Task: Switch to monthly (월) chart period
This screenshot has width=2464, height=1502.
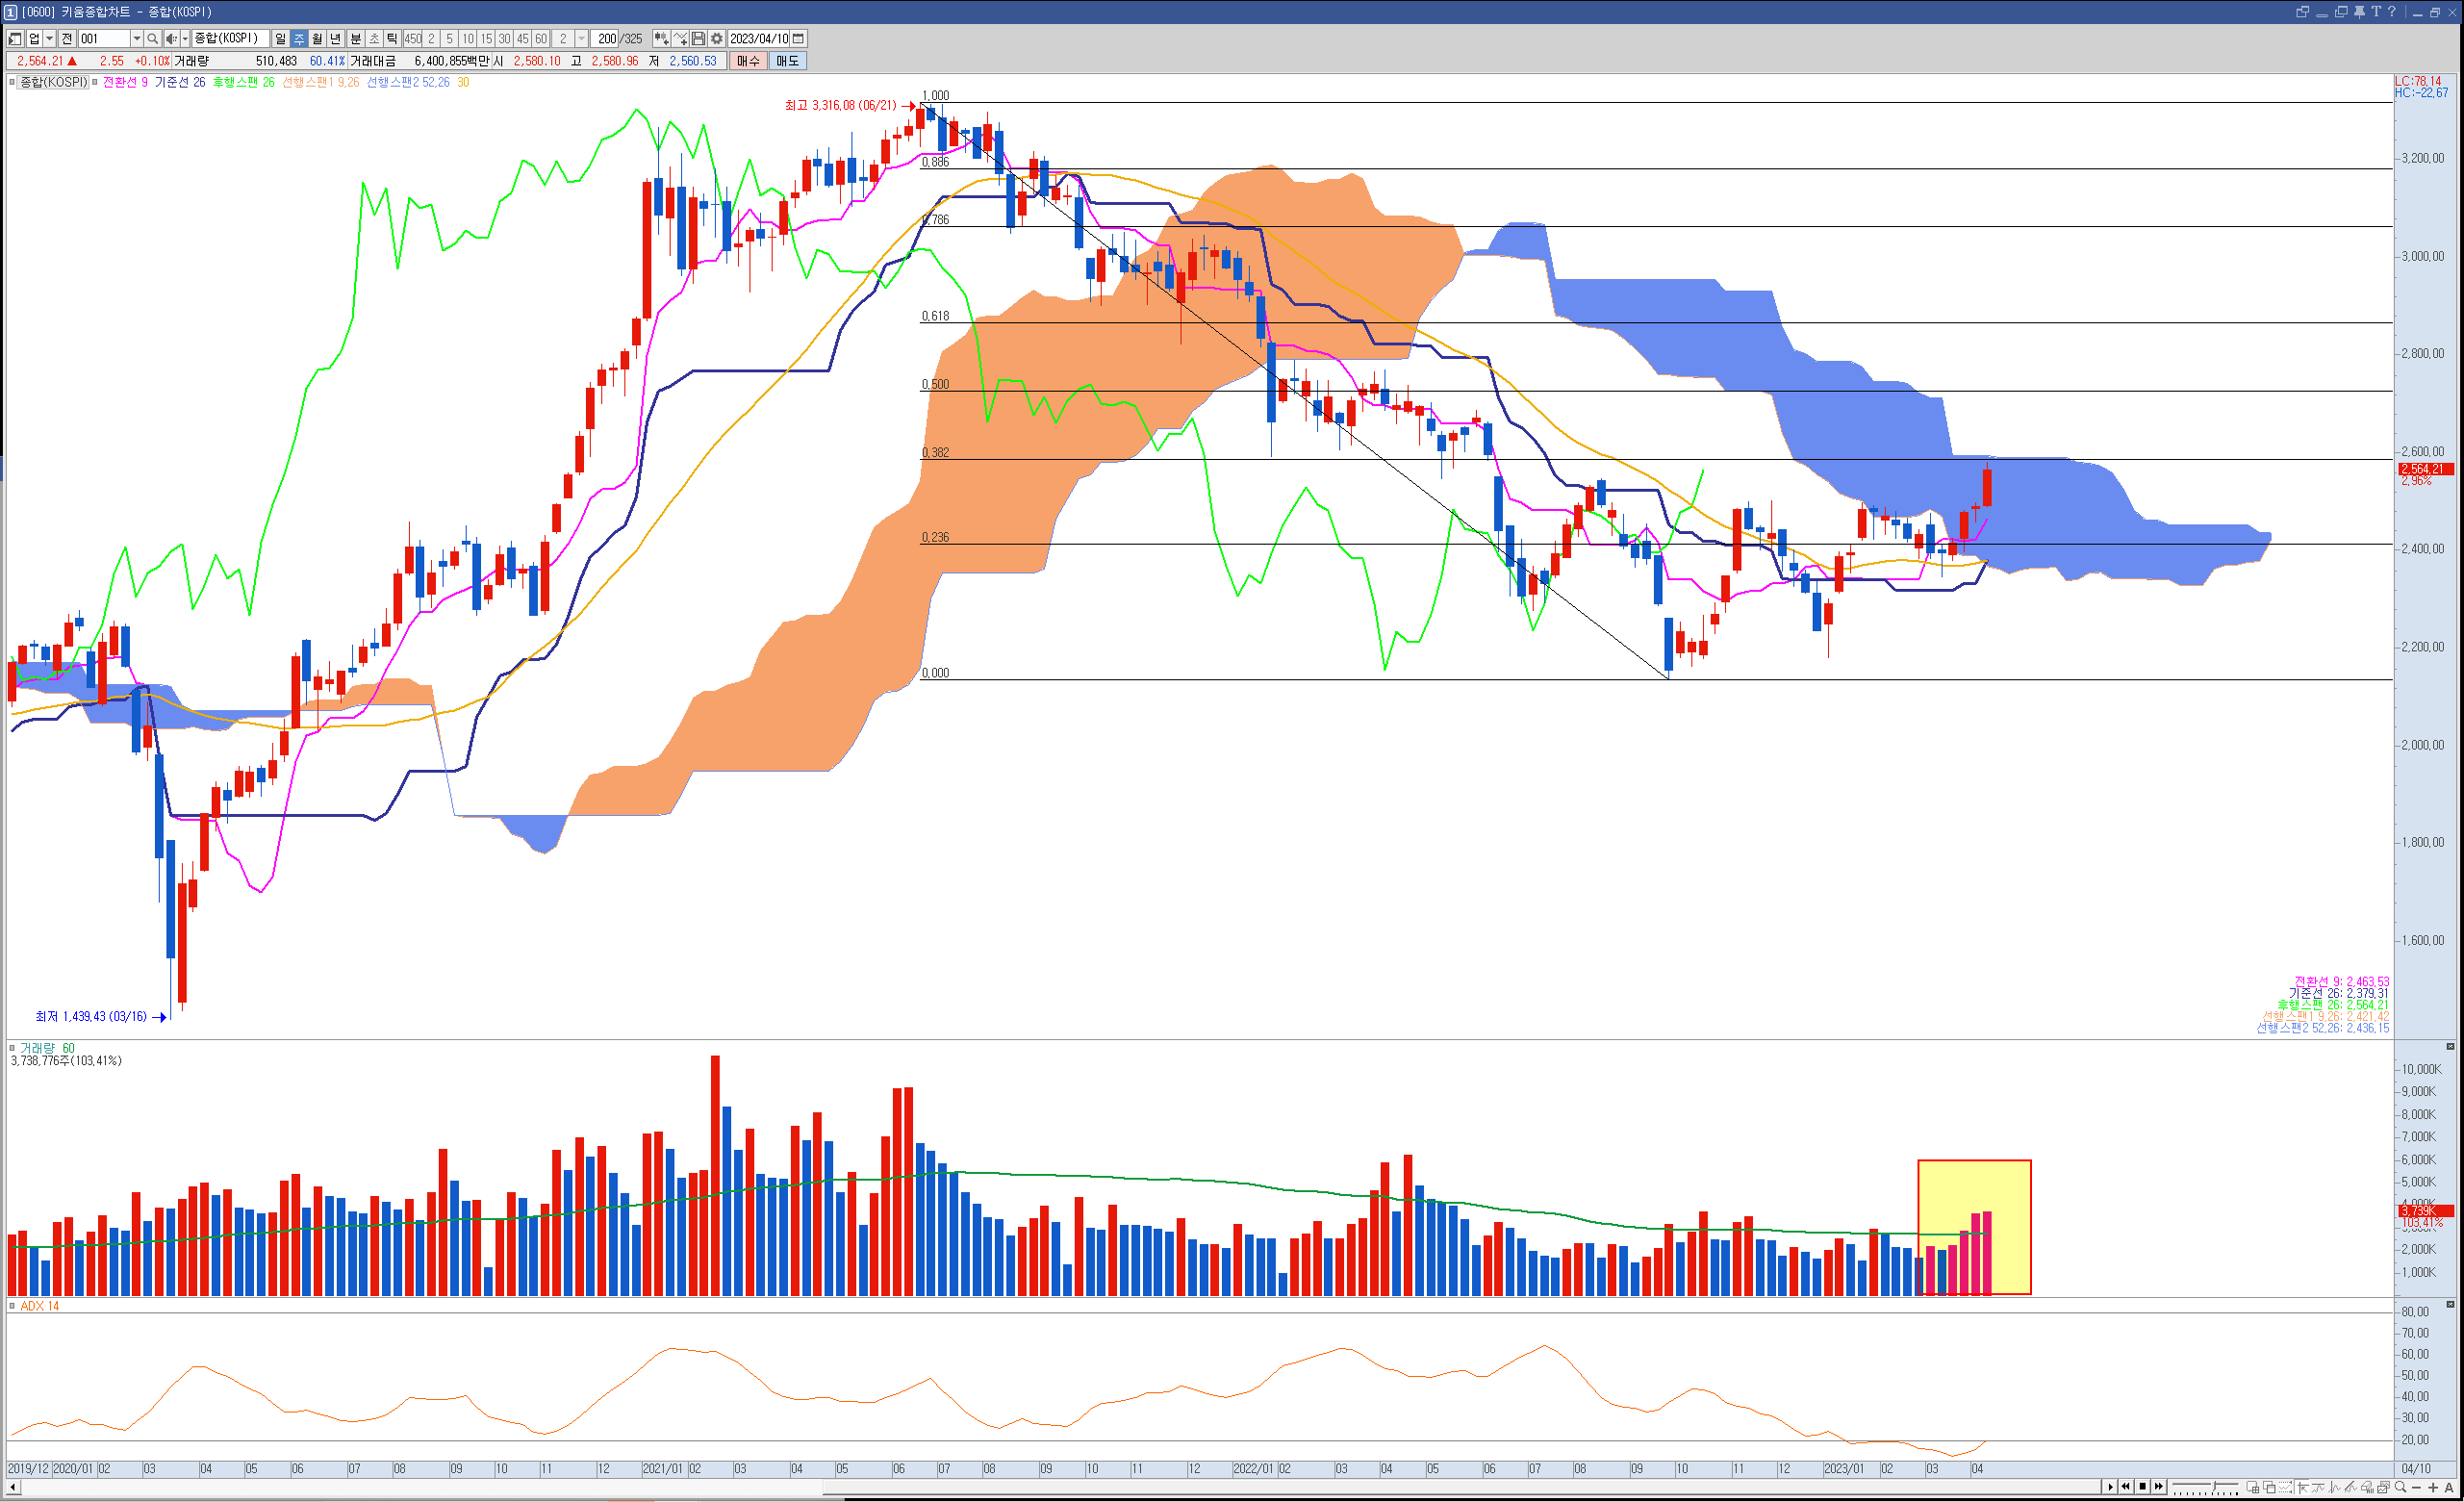Action: tap(317, 39)
